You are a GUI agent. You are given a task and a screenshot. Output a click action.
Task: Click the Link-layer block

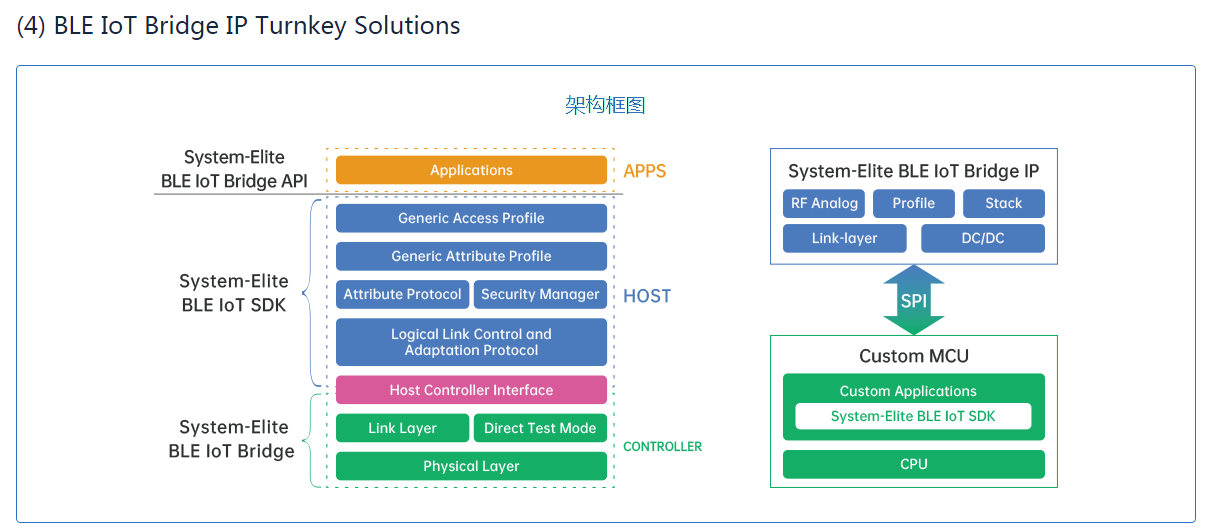[x=845, y=238]
